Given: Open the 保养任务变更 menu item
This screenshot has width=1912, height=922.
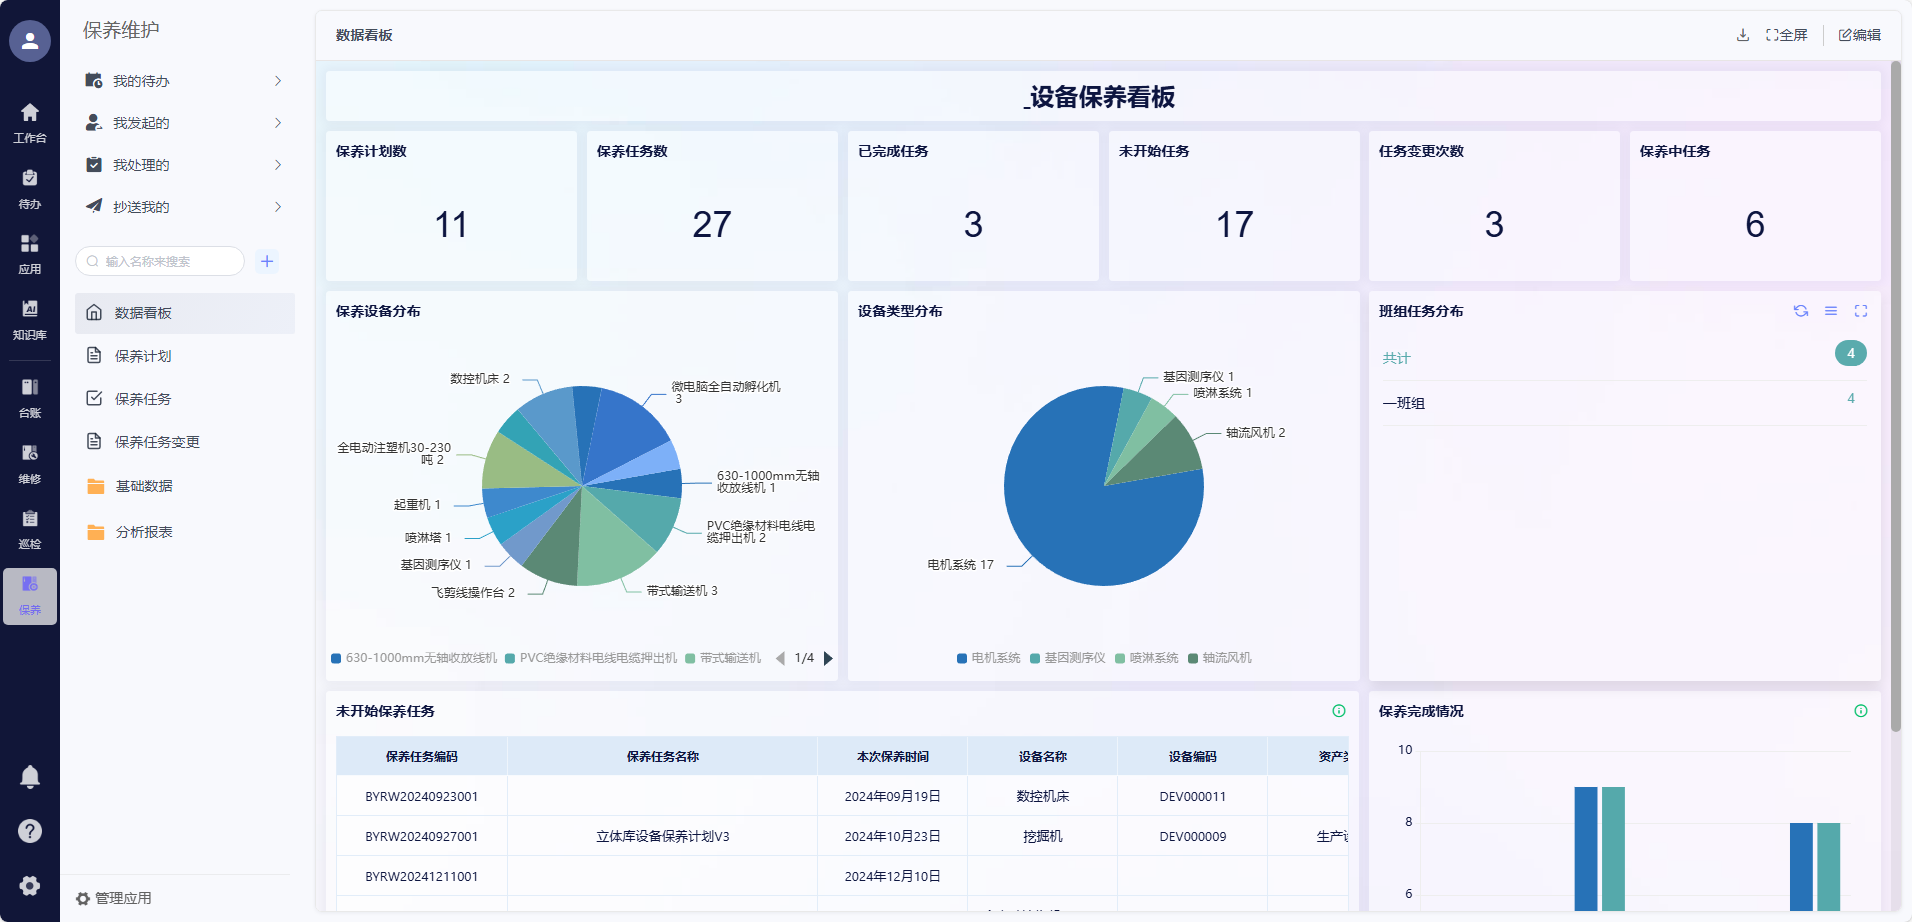Looking at the screenshot, I should coord(157,442).
